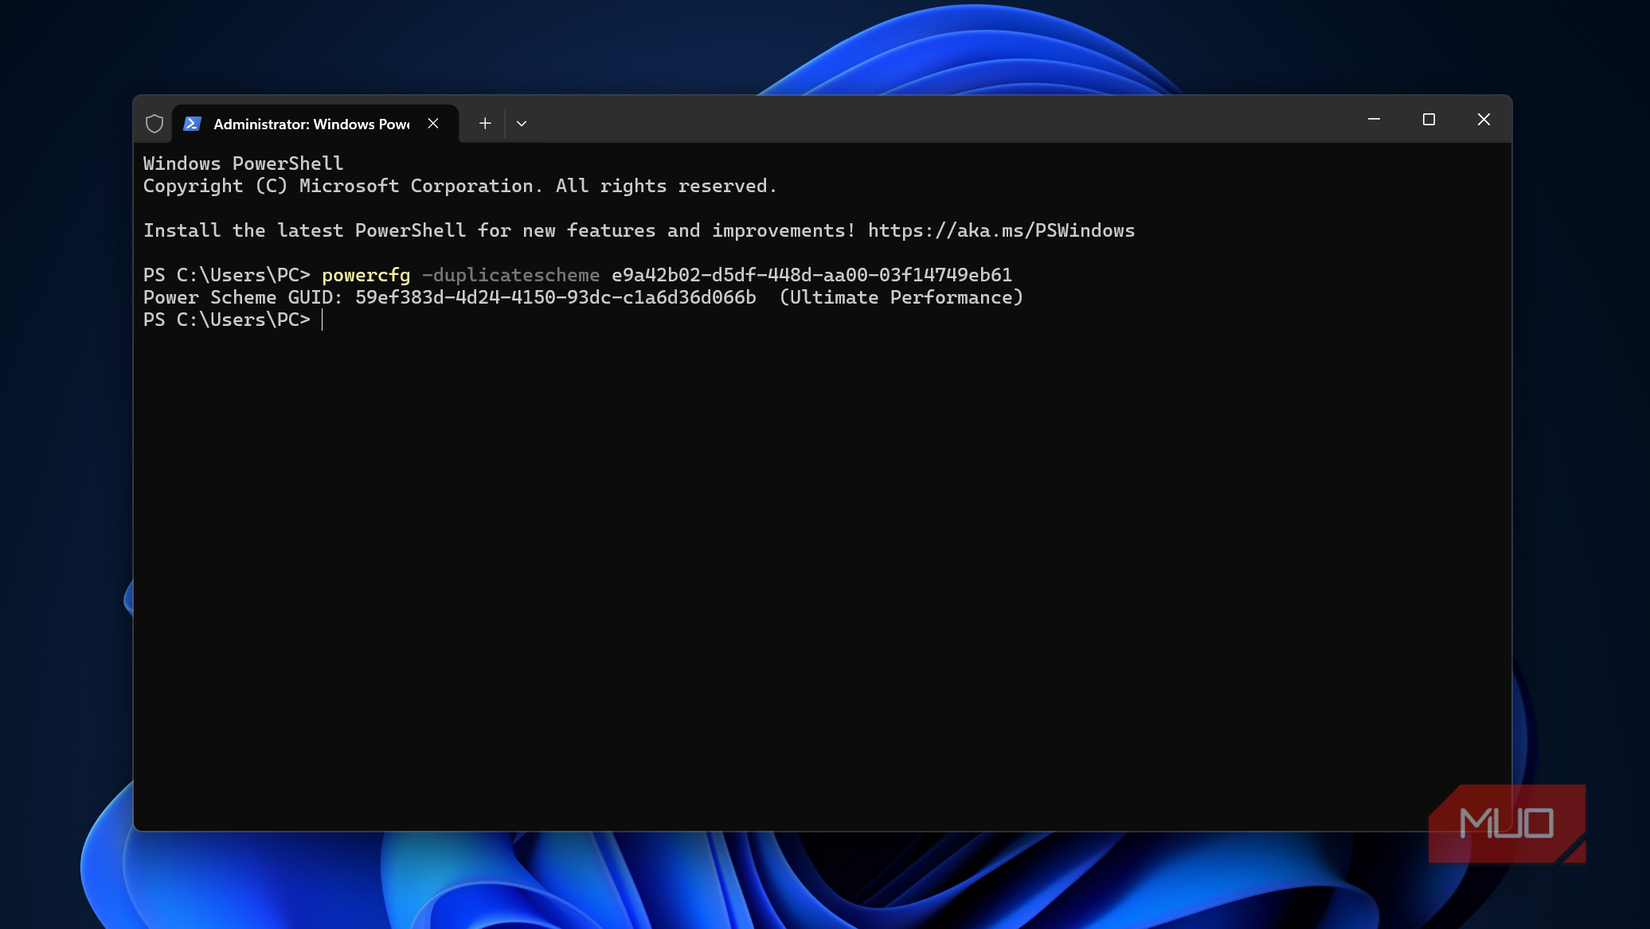Image resolution: width=1650 pixels, height=929 pixels.
Task: Click the https://aka.ms/PSWindows link
Action: [x=1001, y=231]
